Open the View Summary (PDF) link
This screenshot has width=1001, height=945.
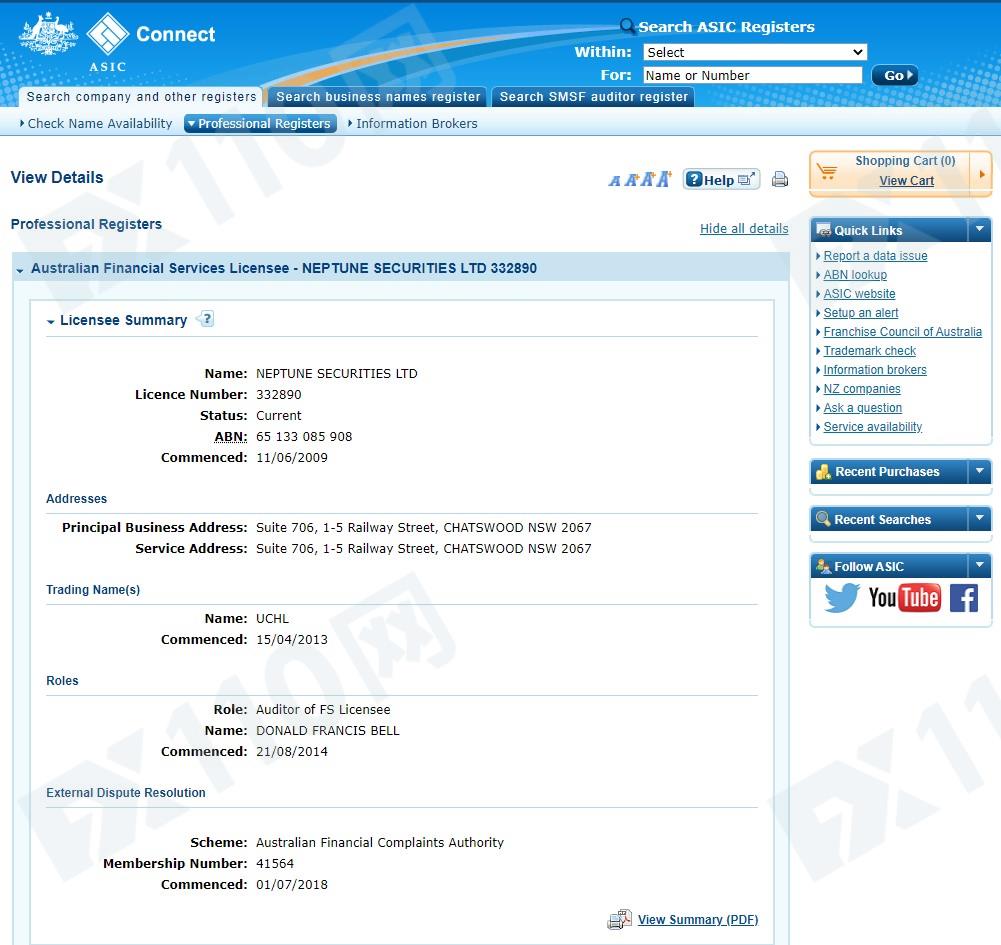coord(698,919)
